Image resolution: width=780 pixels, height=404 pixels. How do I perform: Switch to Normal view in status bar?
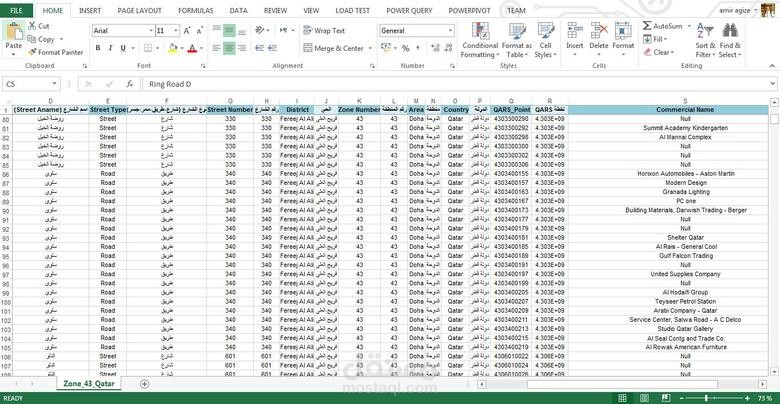point(622,398)
